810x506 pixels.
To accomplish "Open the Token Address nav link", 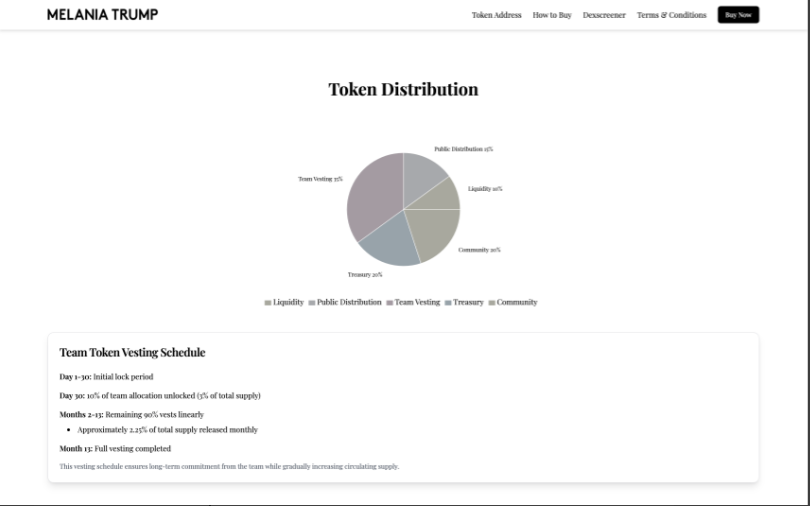I will 496,15.
